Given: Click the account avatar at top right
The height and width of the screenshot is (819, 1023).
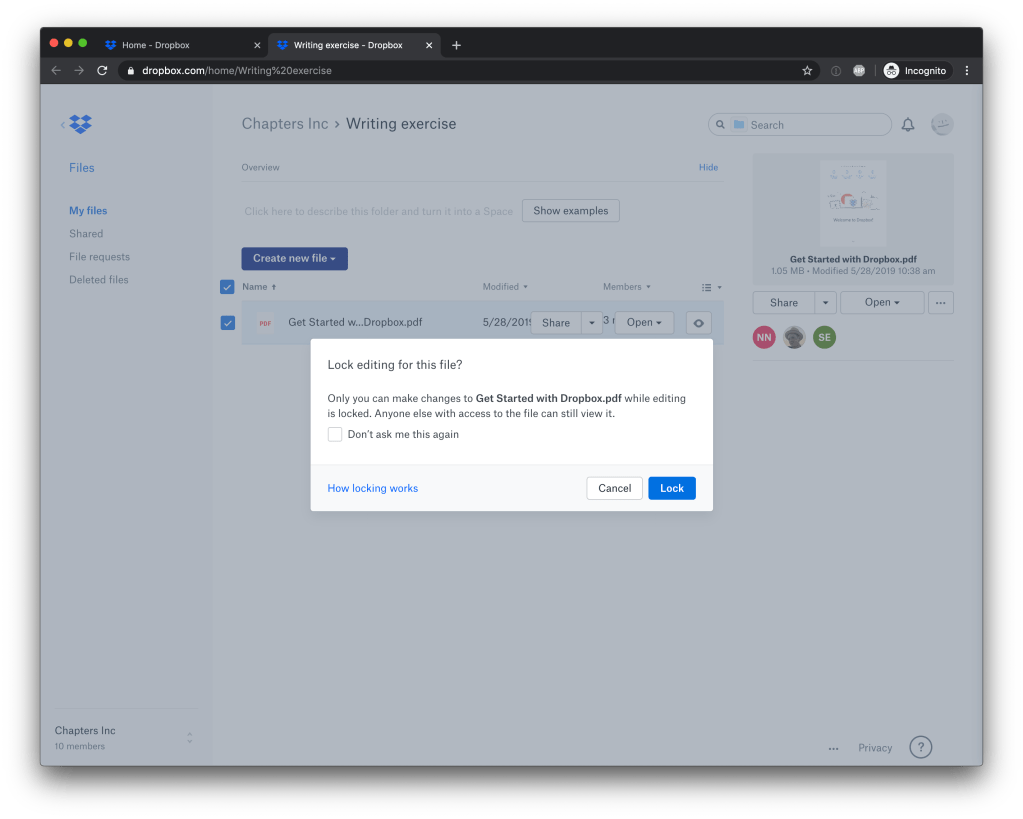Looking at the screenshot, I should (x=941, y=125).
